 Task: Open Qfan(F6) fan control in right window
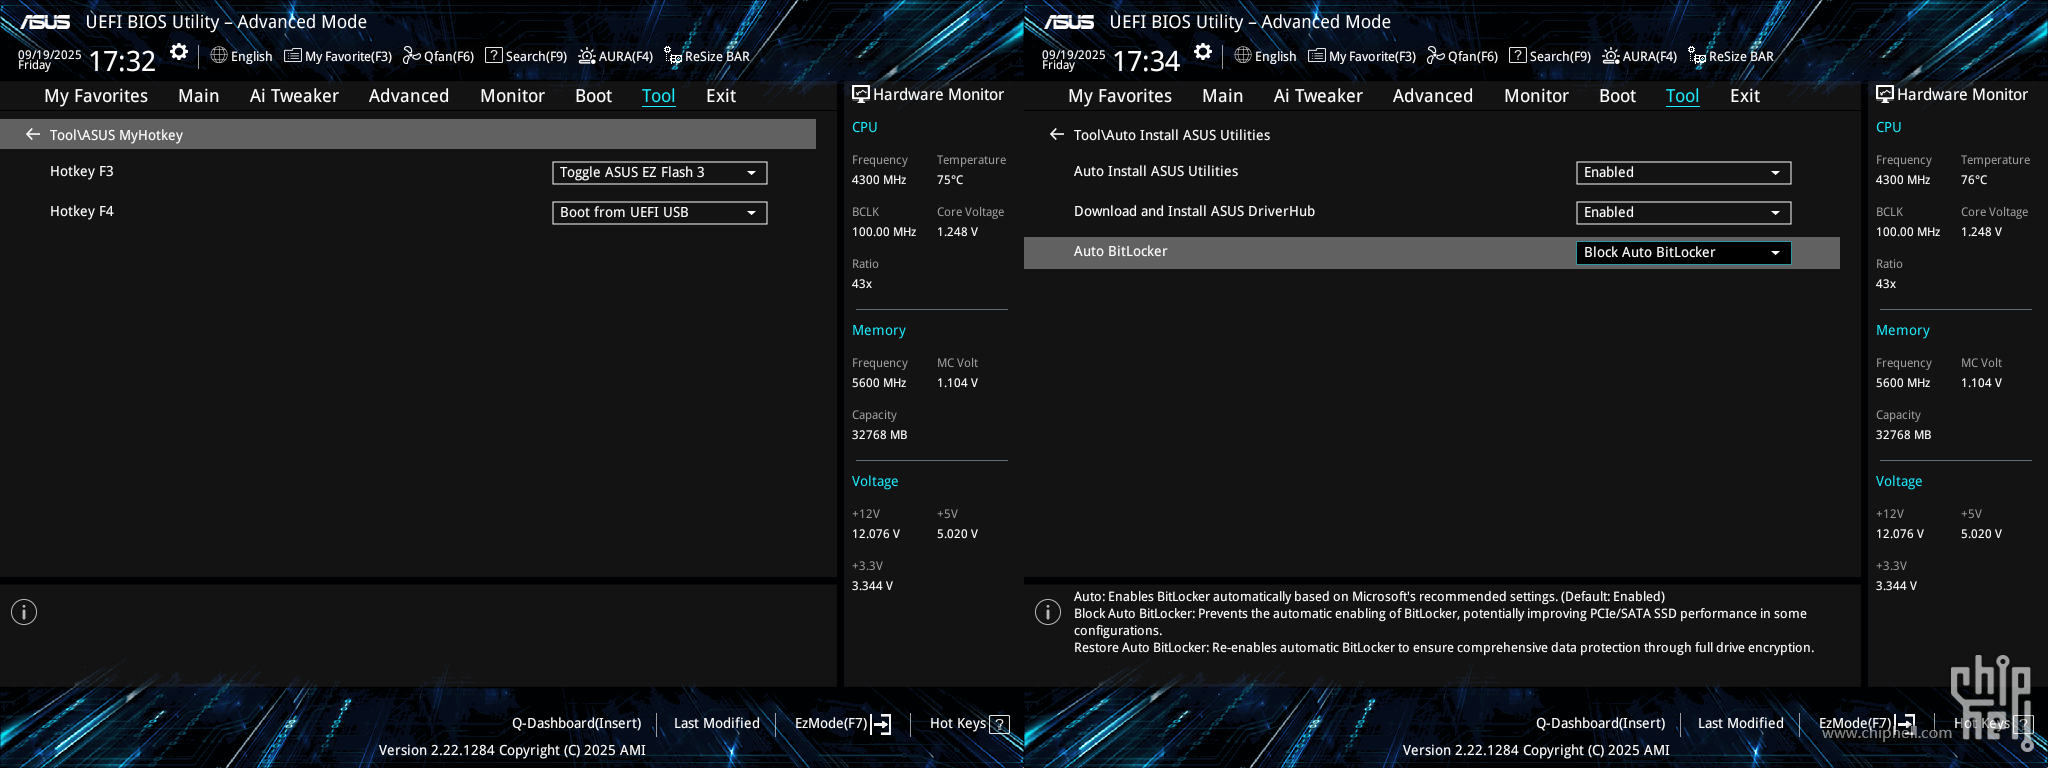coord(1462,56)
